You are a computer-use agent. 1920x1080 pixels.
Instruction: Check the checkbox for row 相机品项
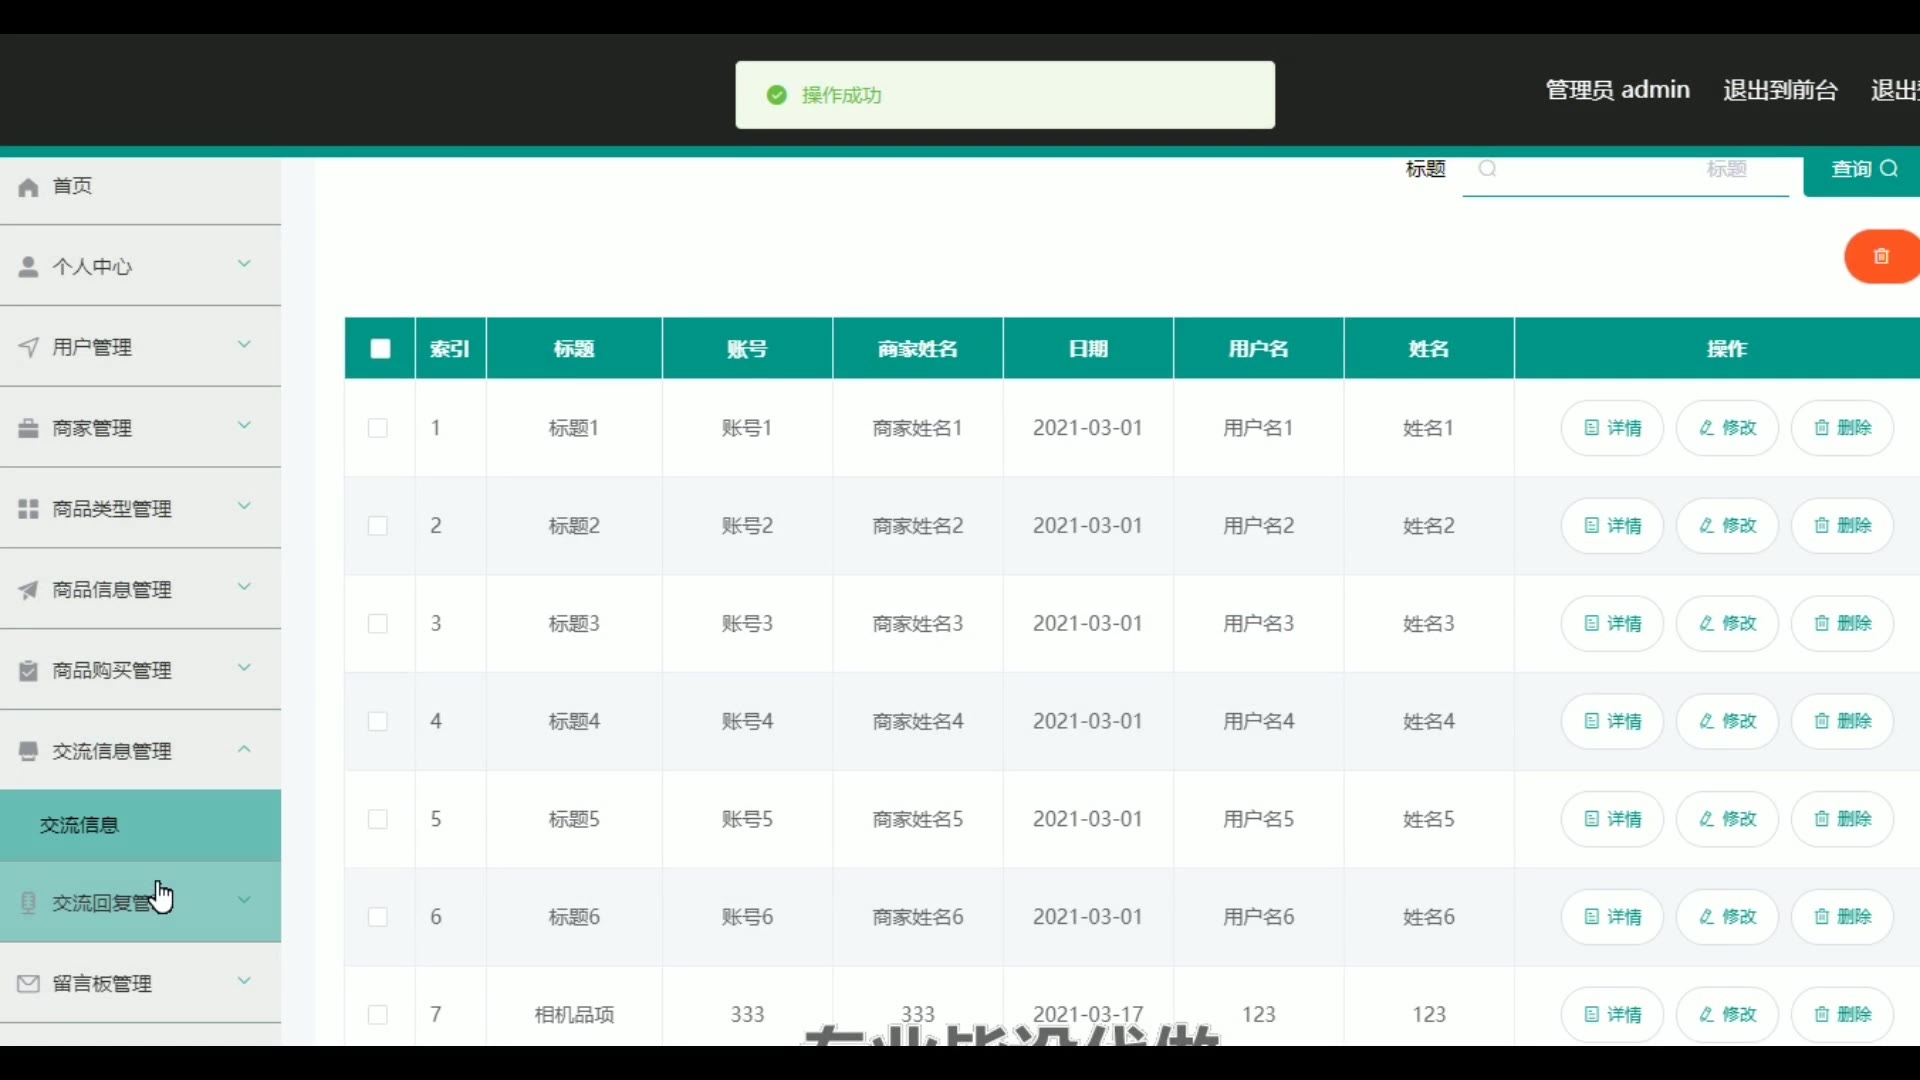(x=378, y=1015)
